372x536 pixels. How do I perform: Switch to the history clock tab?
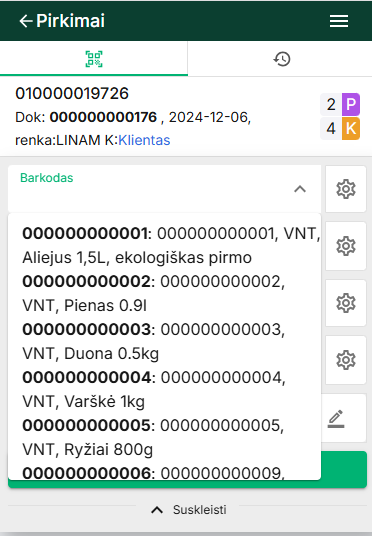pos(282,59)
